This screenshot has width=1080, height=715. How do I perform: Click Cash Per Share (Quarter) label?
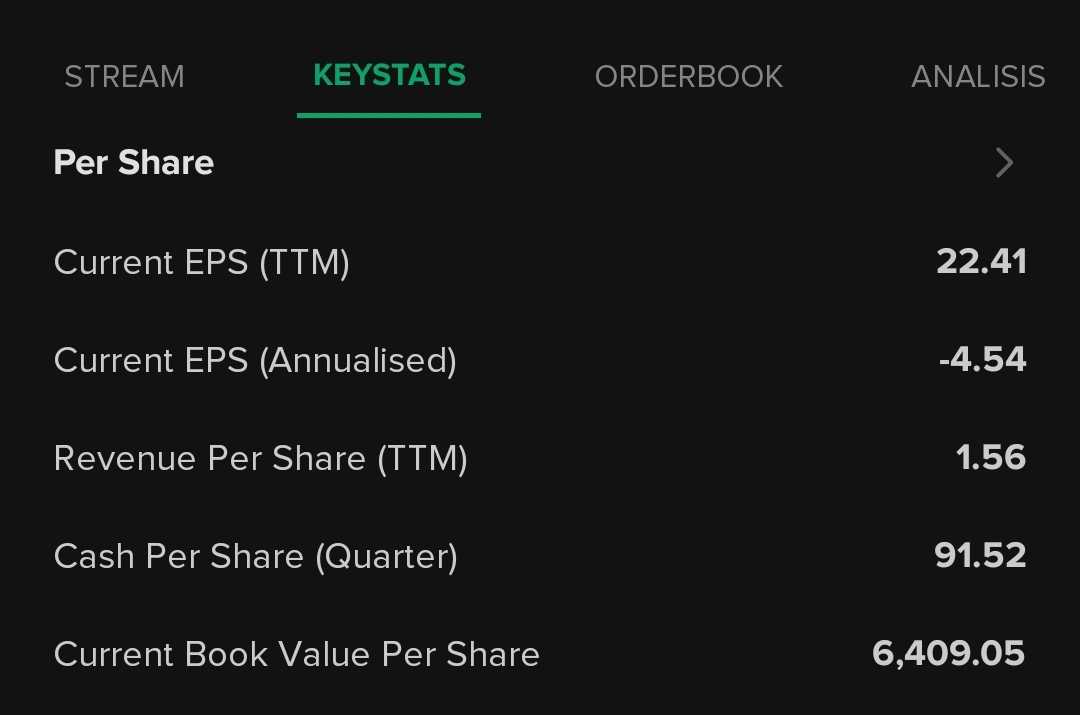[255, 556]
